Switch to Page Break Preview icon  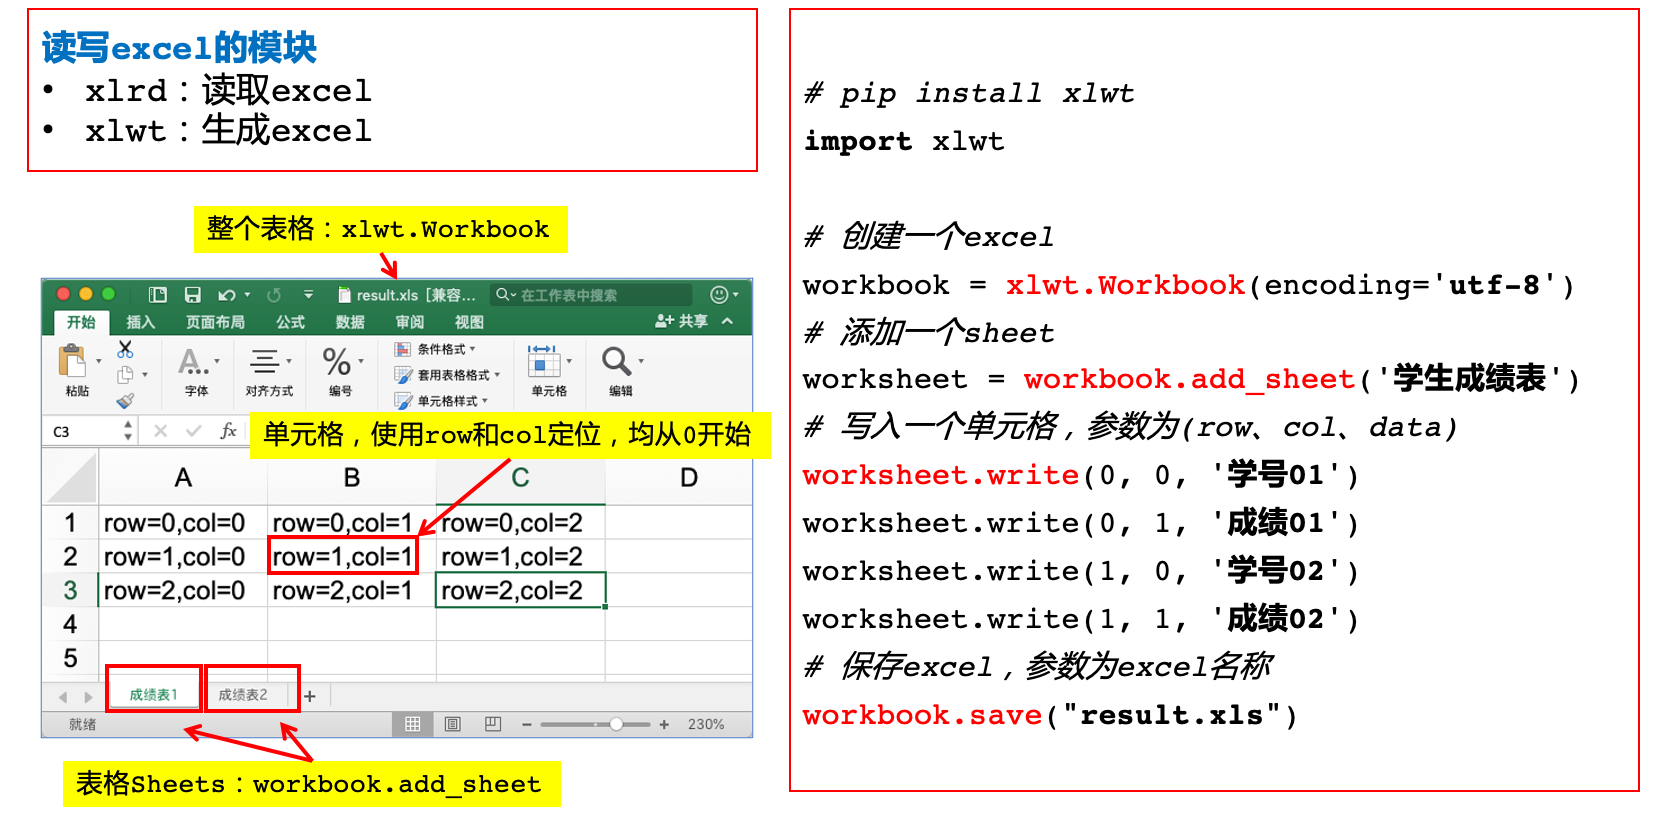click(x=493, y=724)
